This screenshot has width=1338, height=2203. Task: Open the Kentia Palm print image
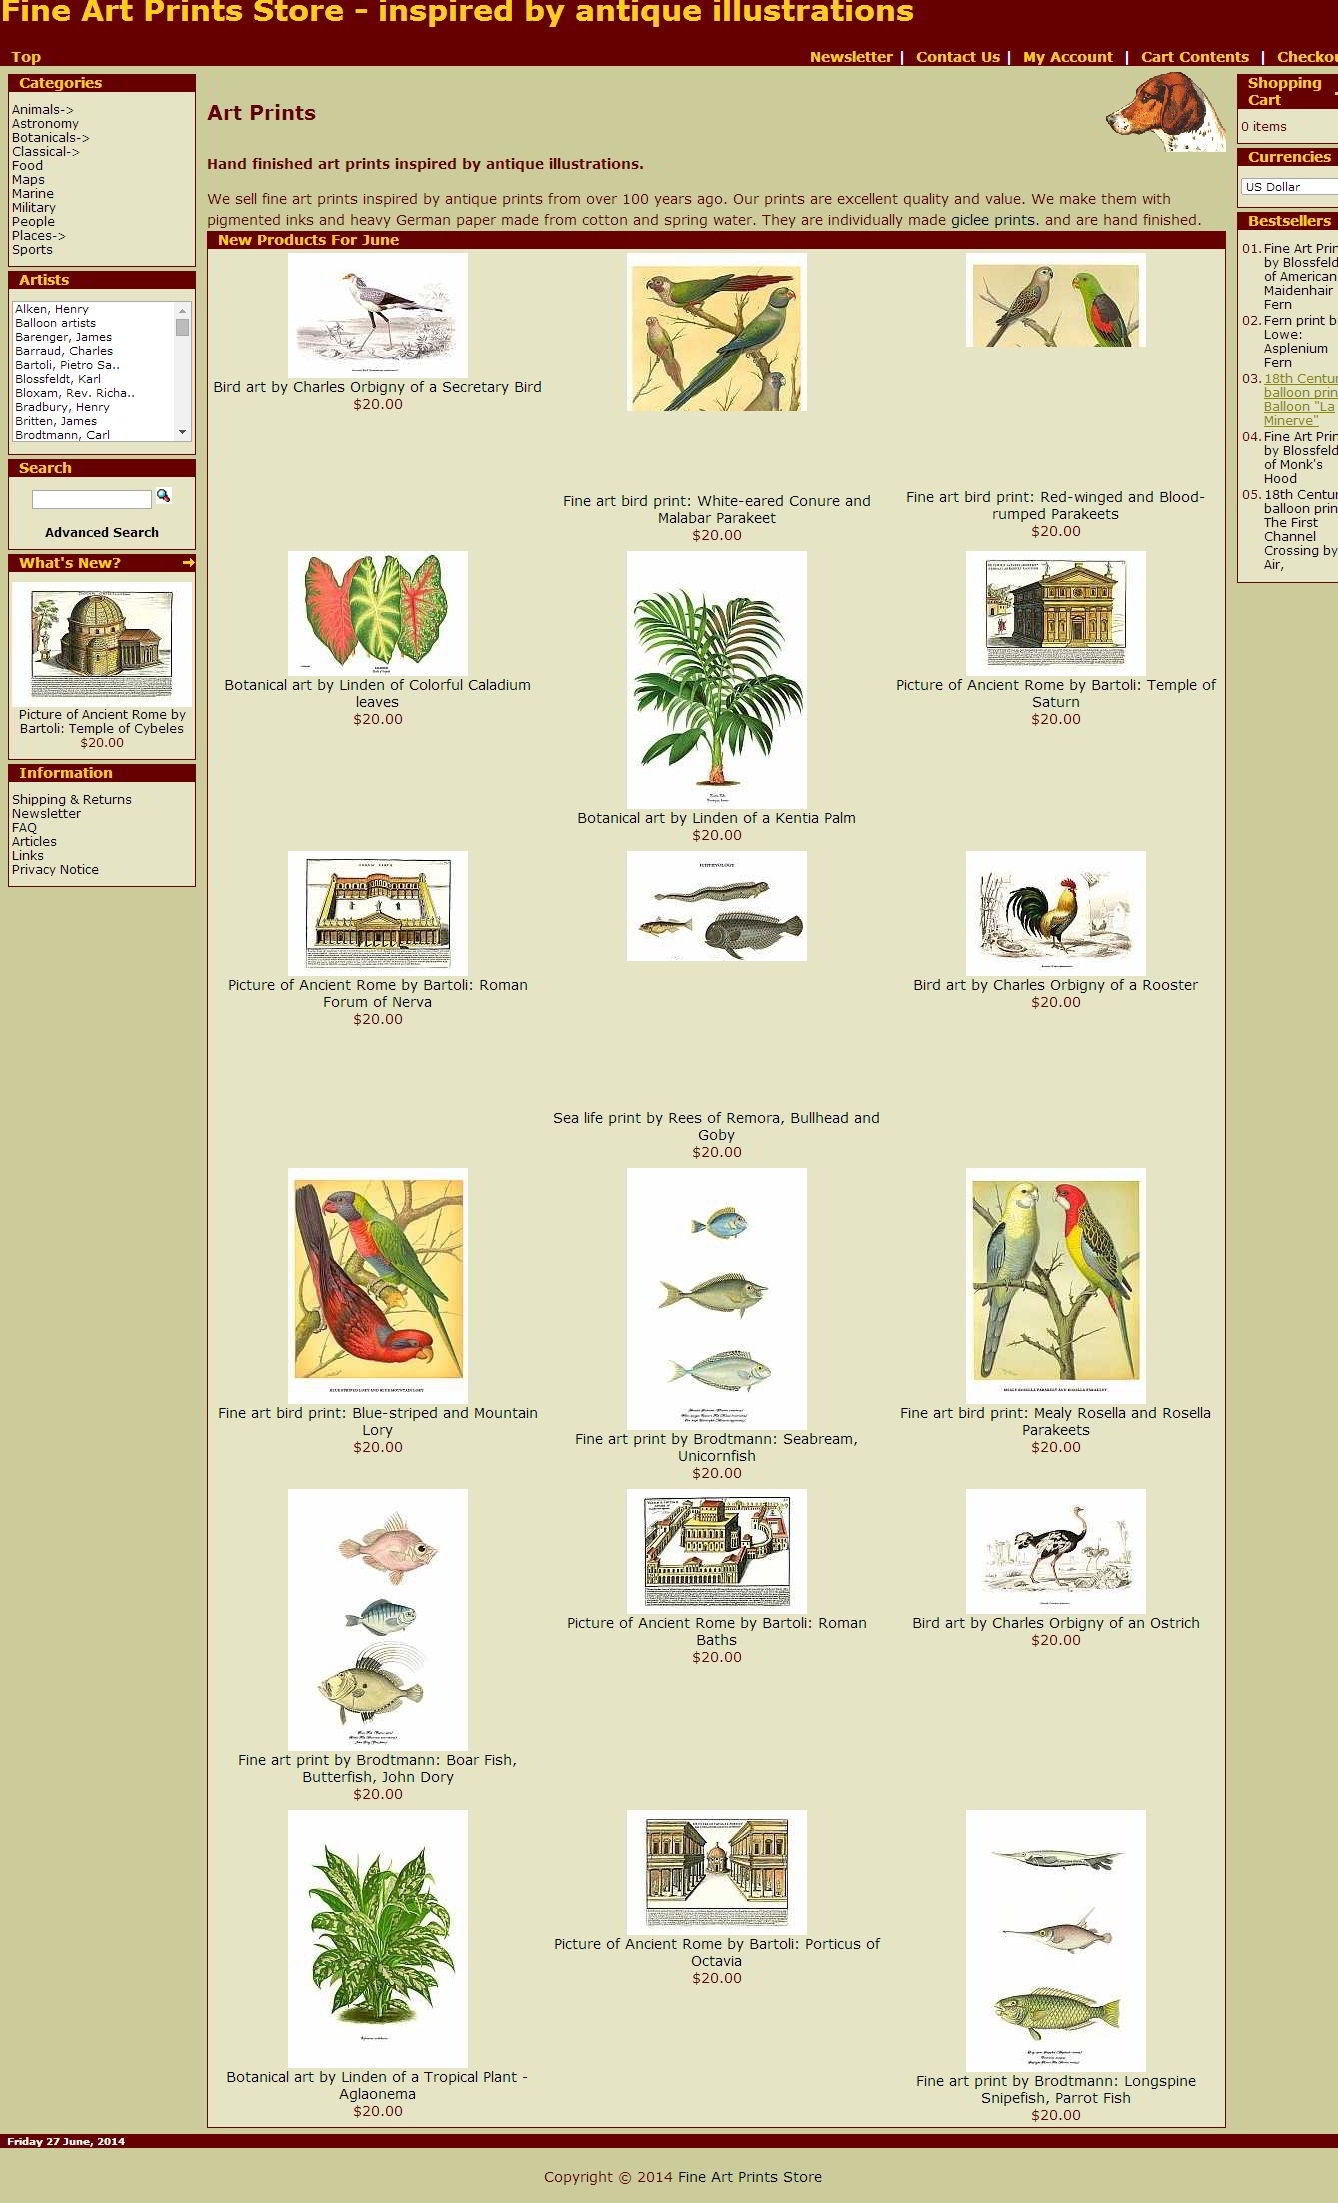pos(716,679)
